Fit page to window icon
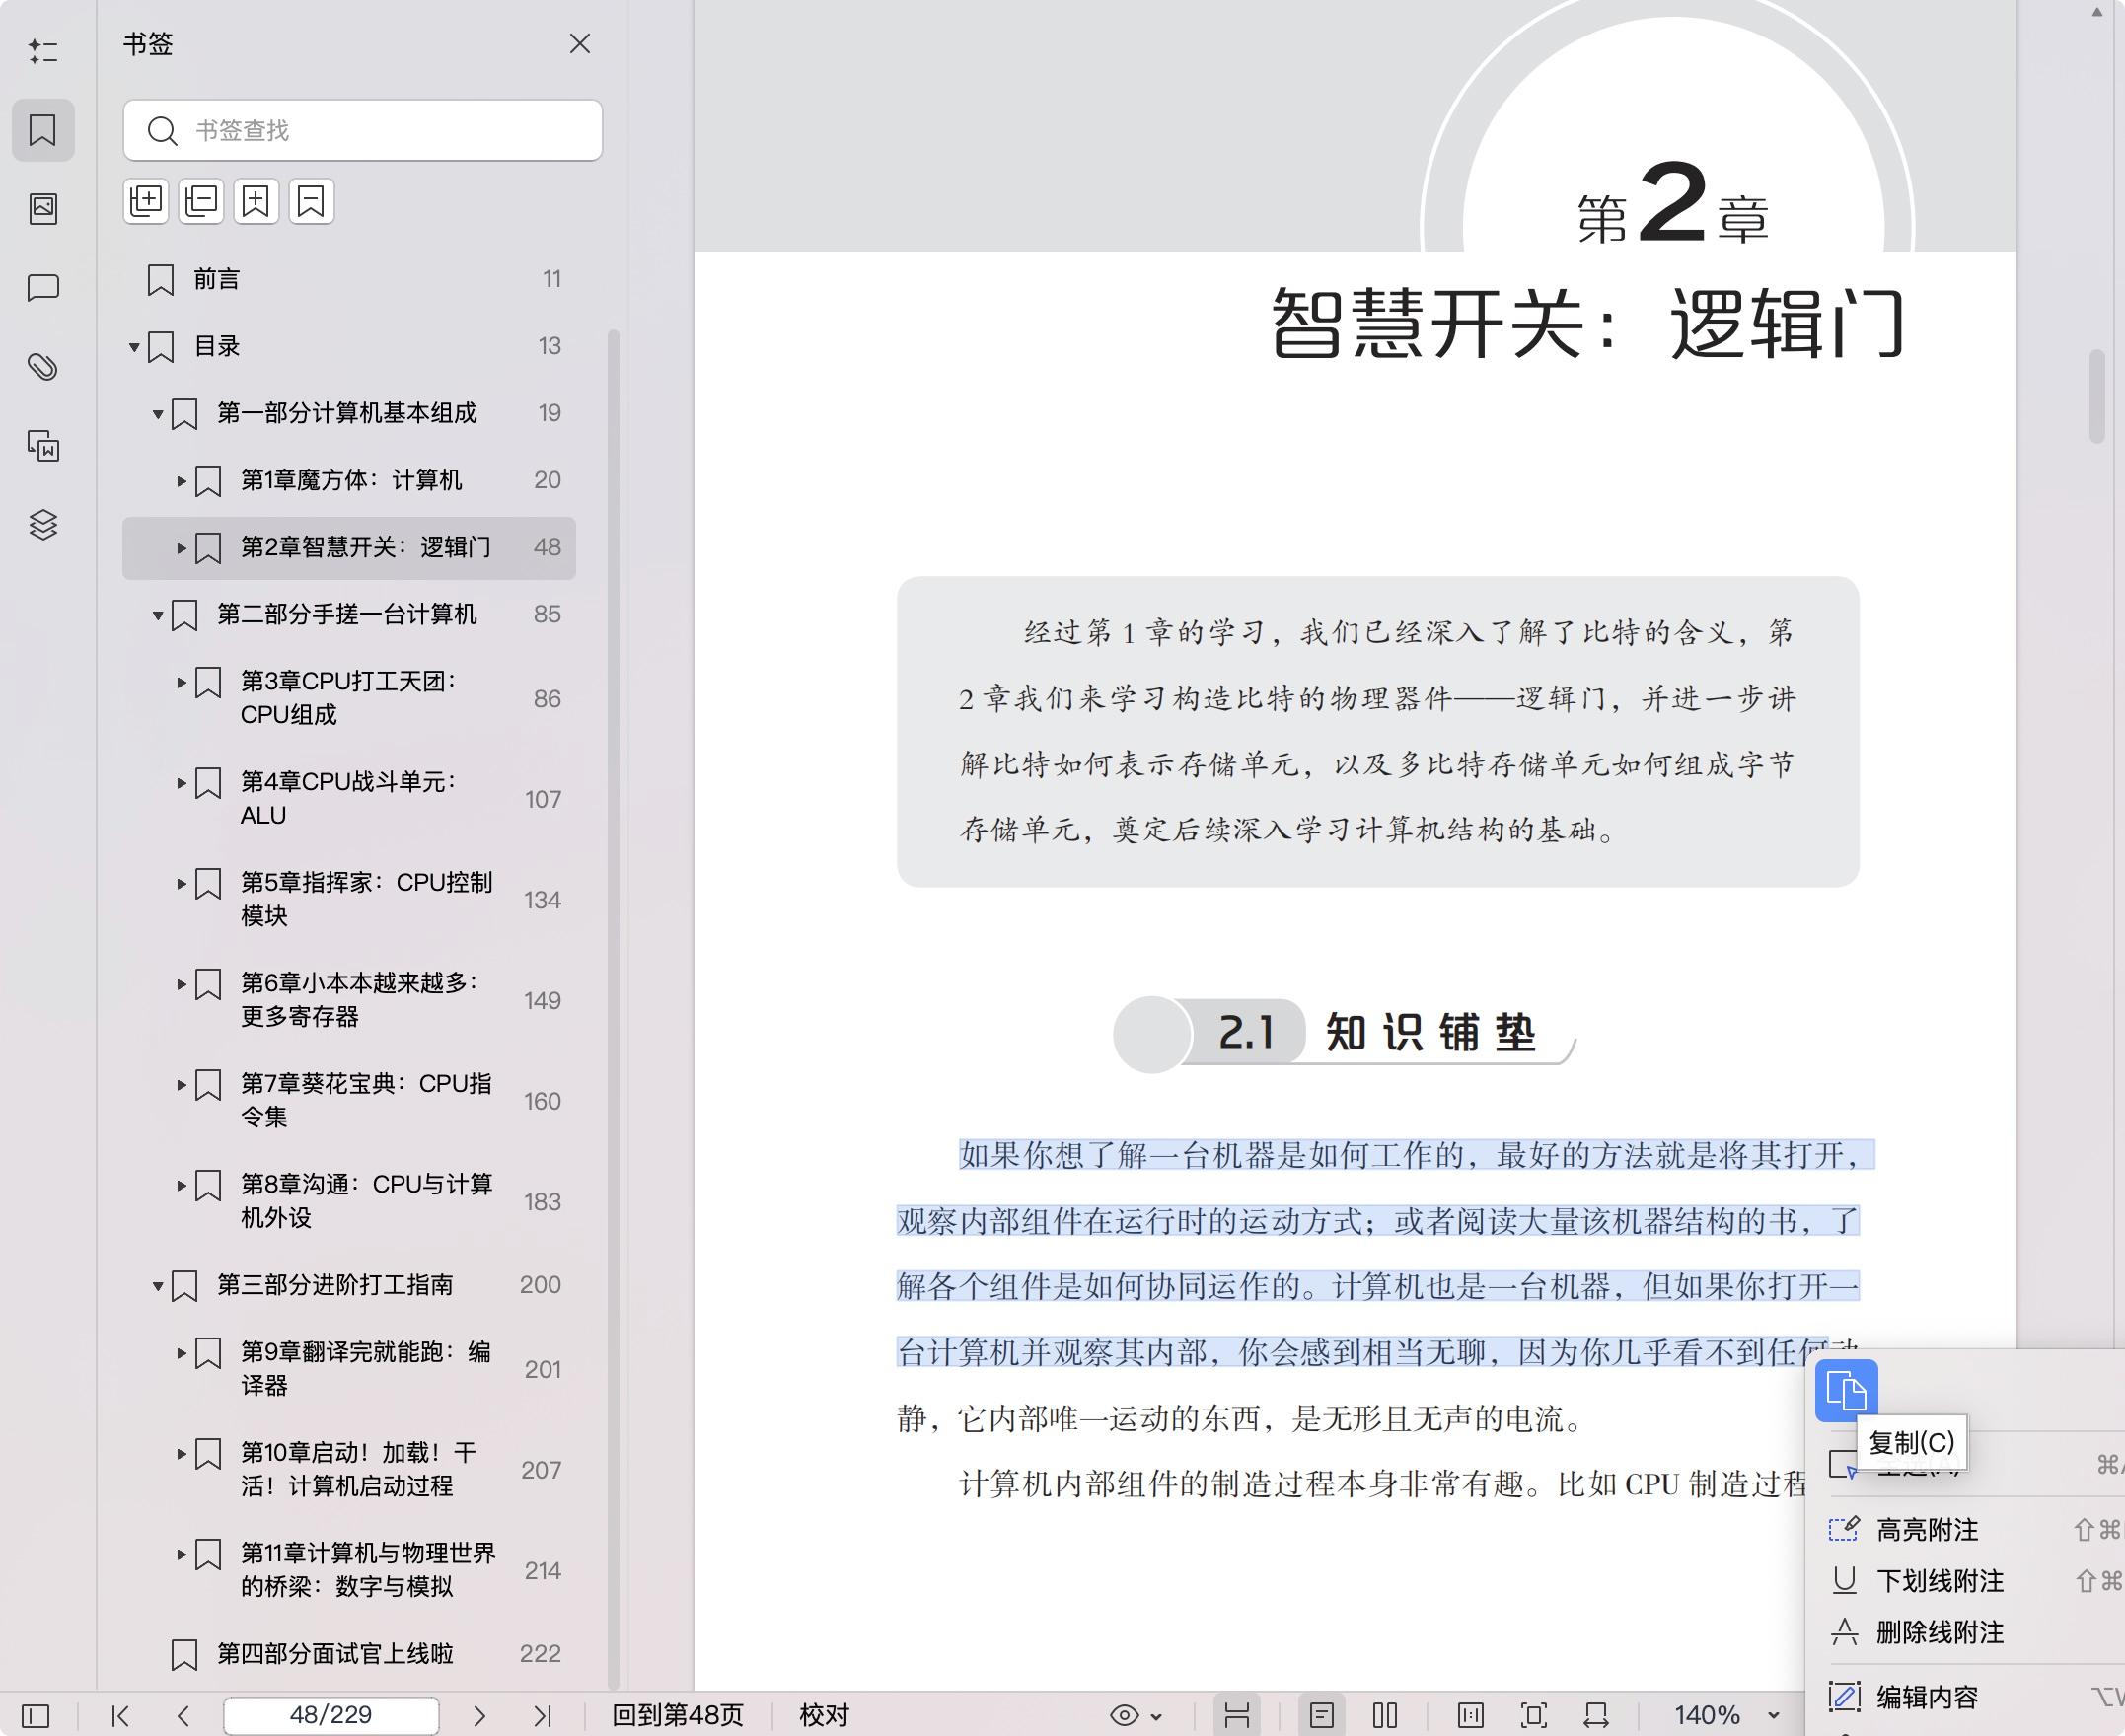 [1533, 1715]
